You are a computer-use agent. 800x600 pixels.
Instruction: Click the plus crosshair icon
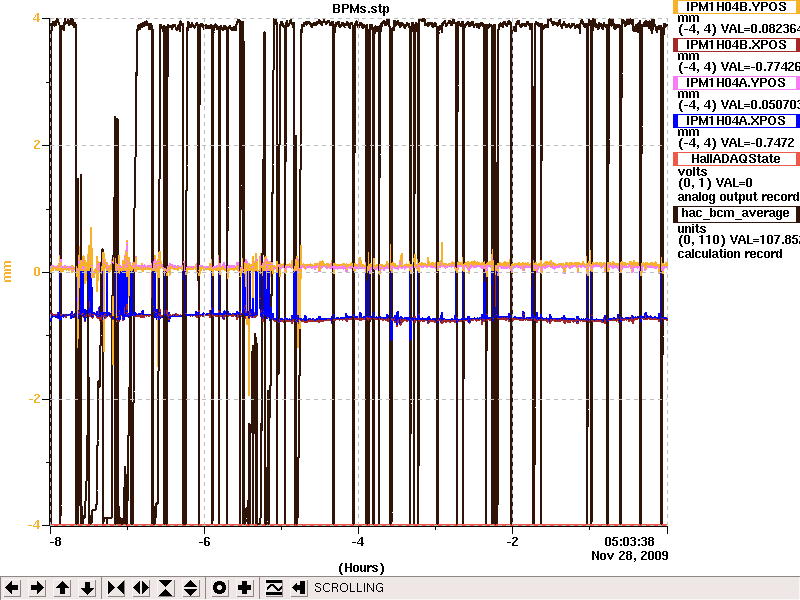tap(244, 588)
